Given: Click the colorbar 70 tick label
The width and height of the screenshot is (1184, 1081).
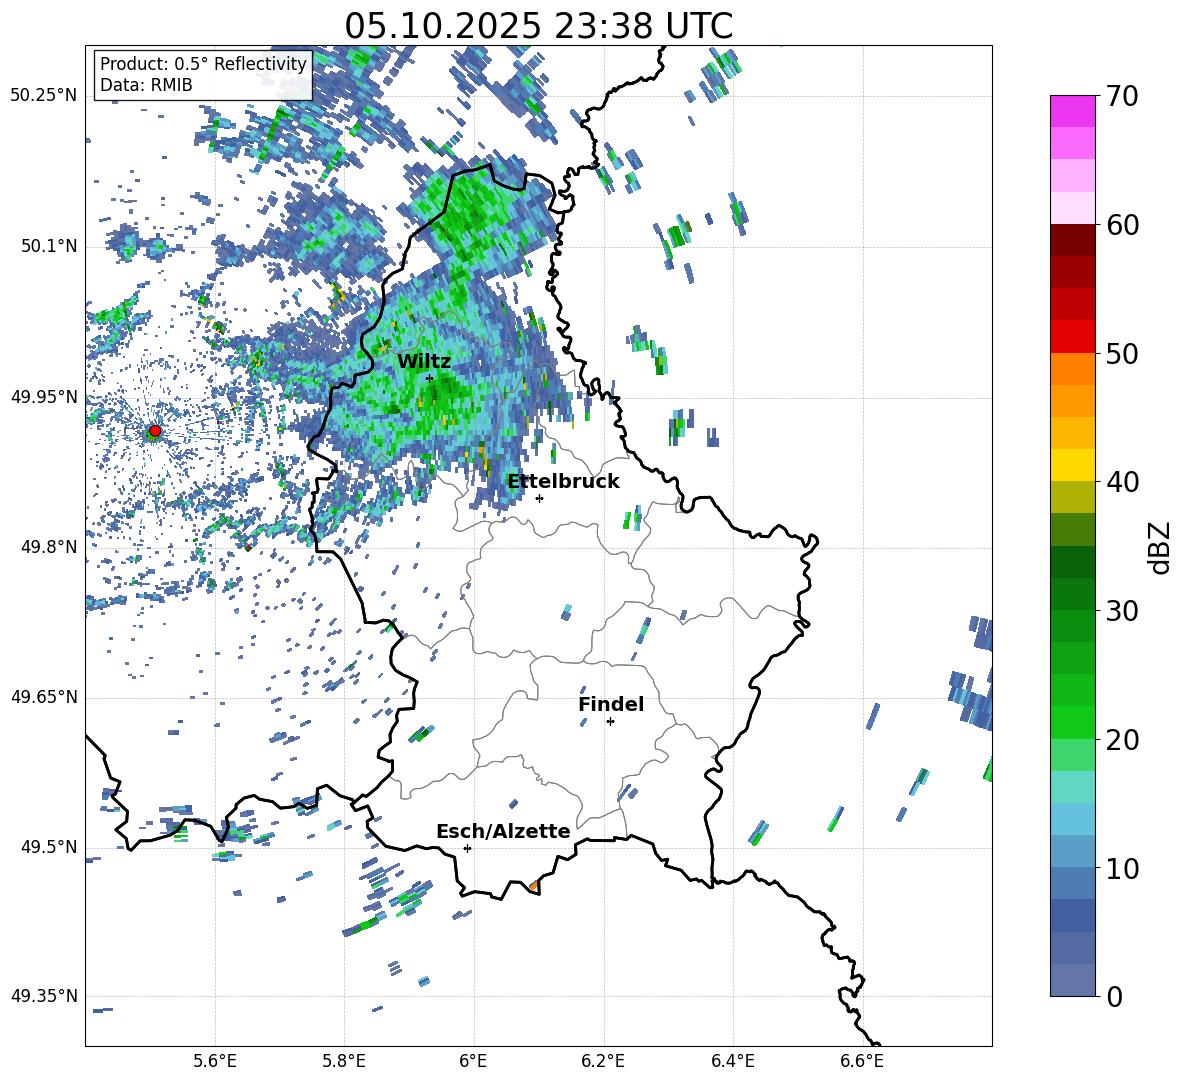Looking at the screenshot, I should tap(1122, 97).
